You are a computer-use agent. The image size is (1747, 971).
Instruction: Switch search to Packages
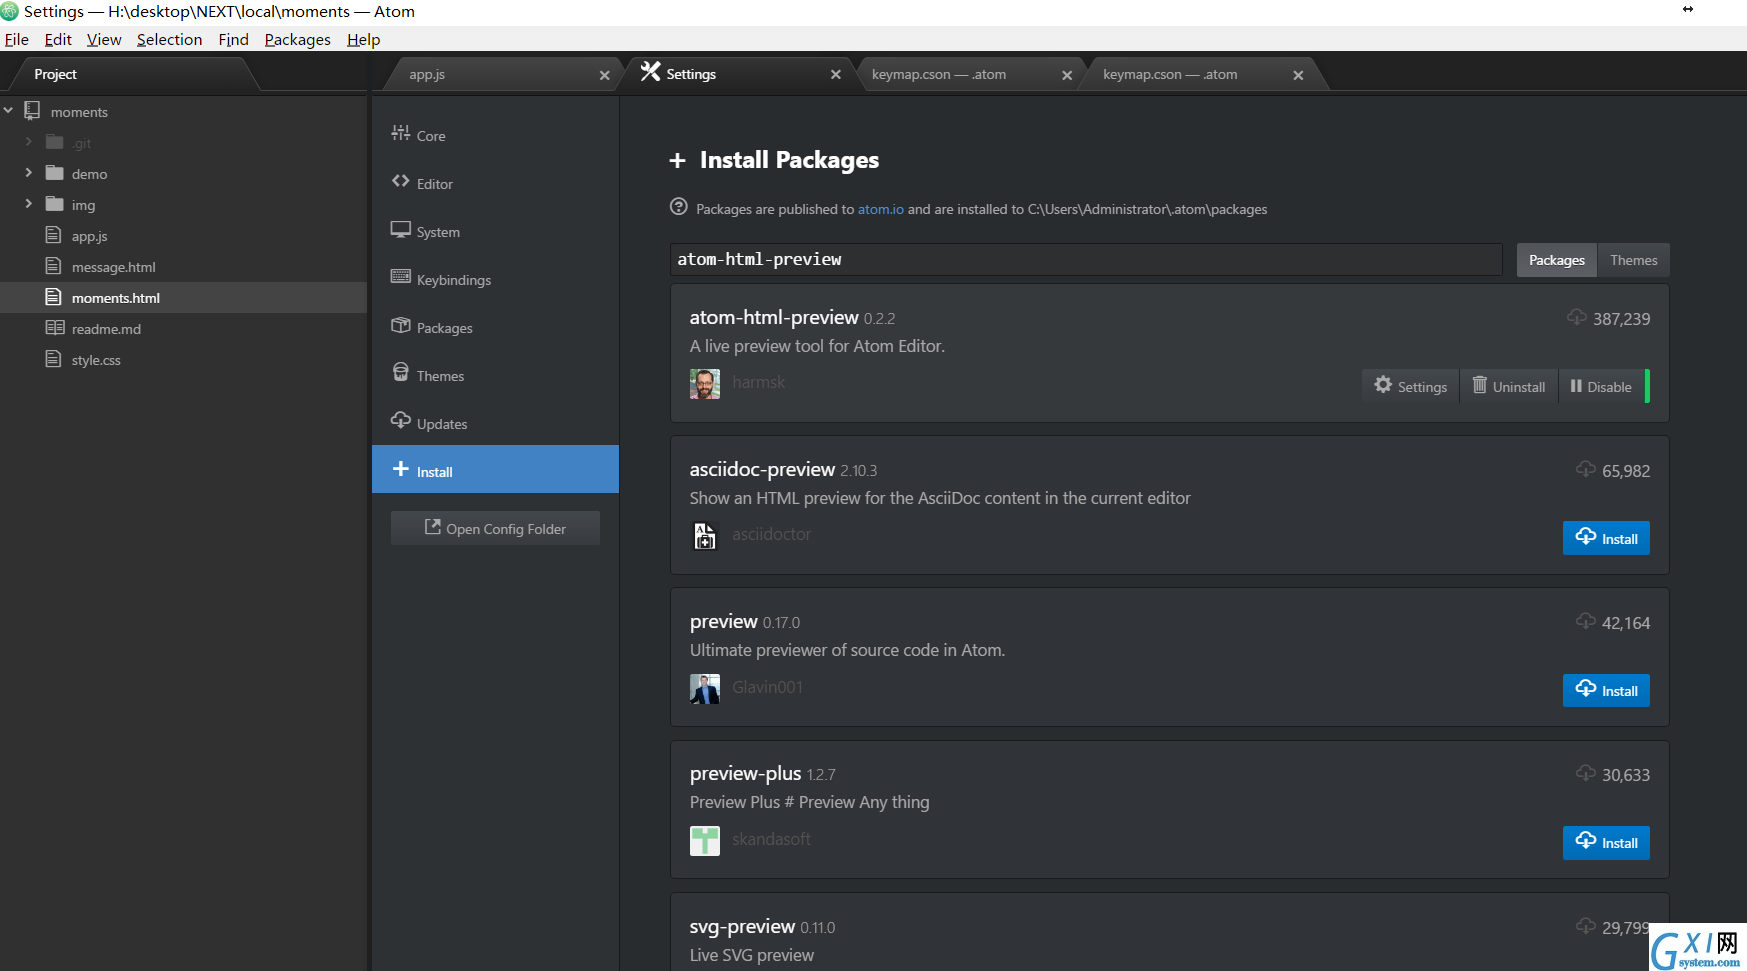(x=1556, y=260)
